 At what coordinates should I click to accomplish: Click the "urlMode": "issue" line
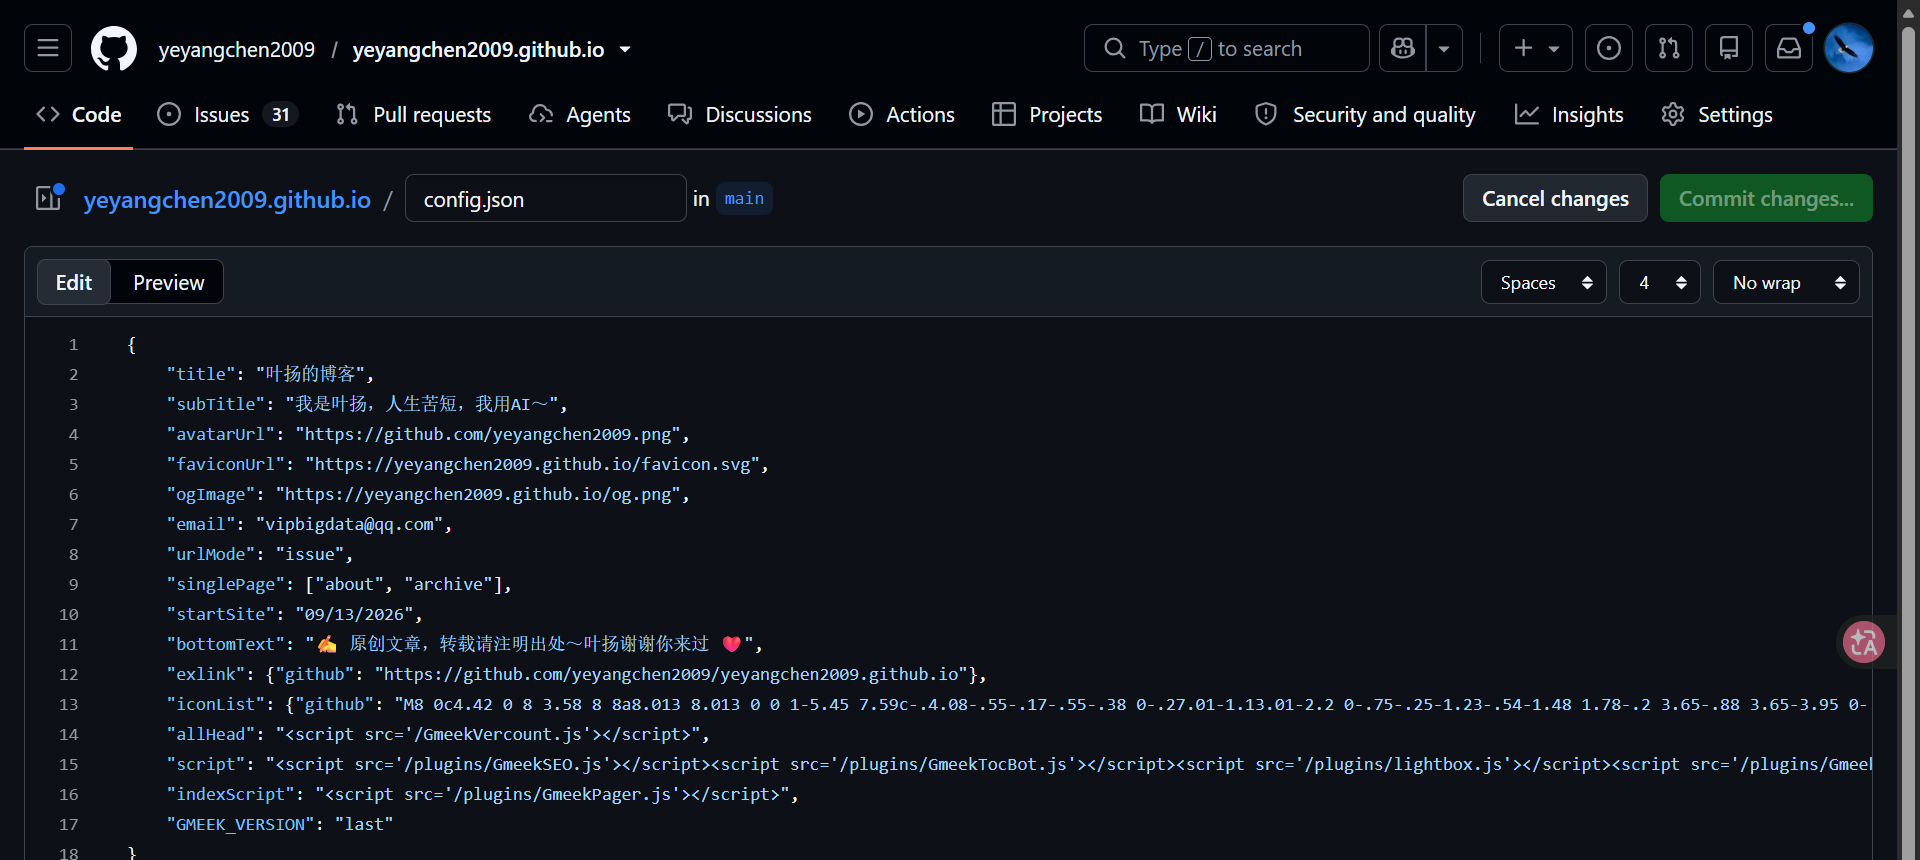click(260, 554)
